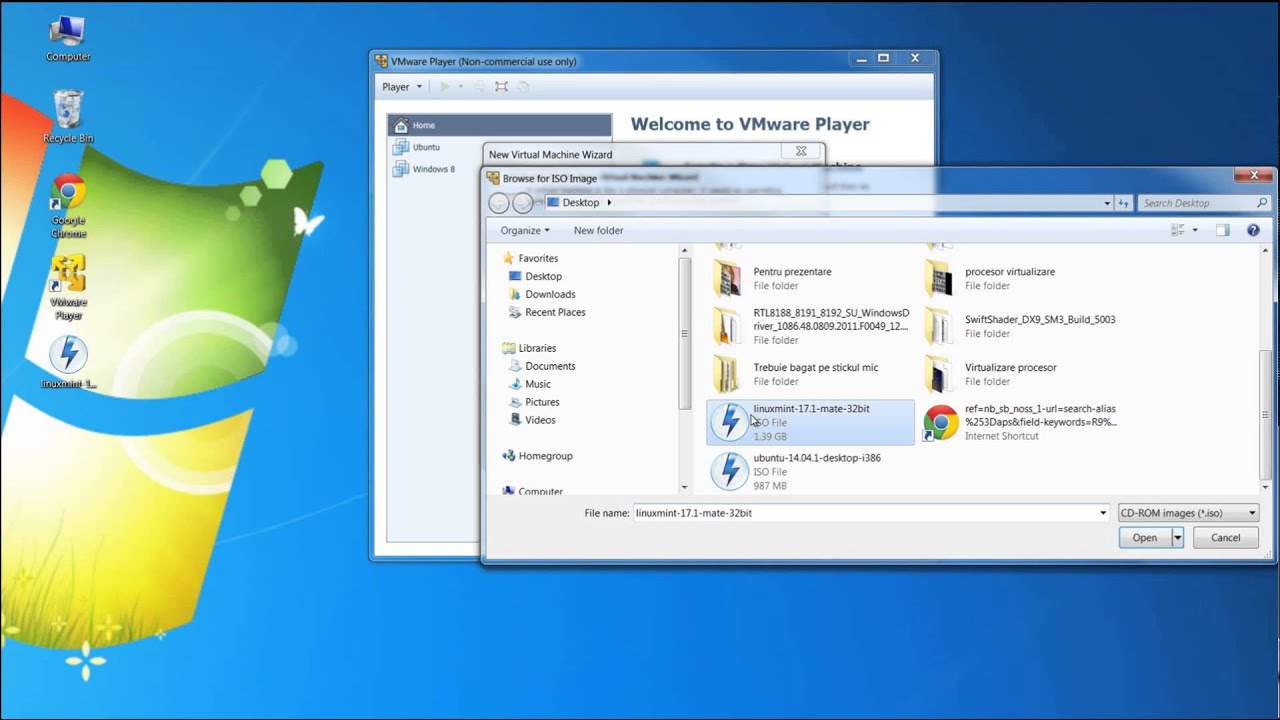The width and height of the screenshot is (1280, 720).
Task: Select the Trebuie bagat pe stickul mic folder
Action: [810, 374]
